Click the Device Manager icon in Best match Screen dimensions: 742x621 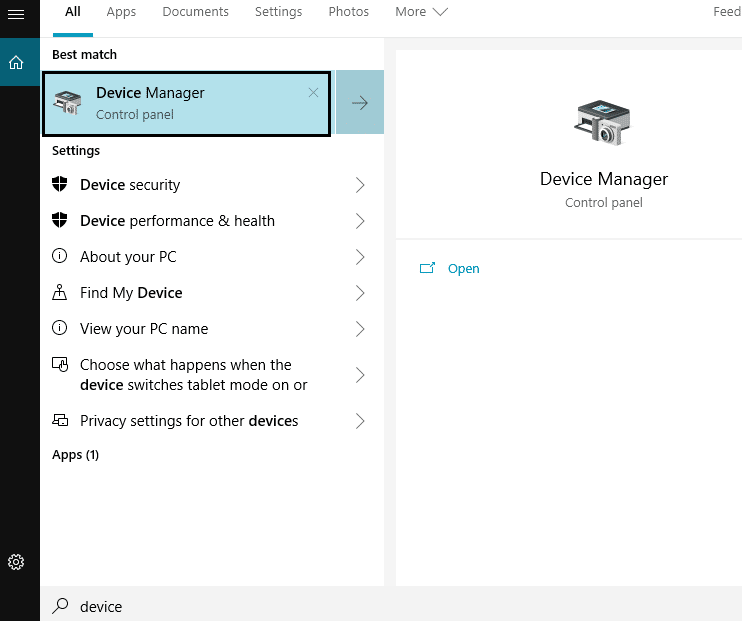[x=67, y=103]
